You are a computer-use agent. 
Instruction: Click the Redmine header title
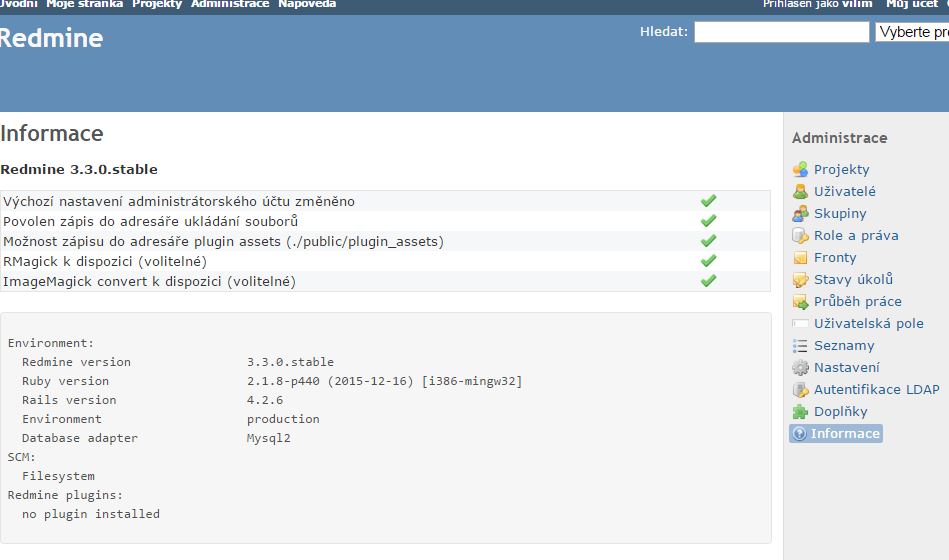(51, 38)
